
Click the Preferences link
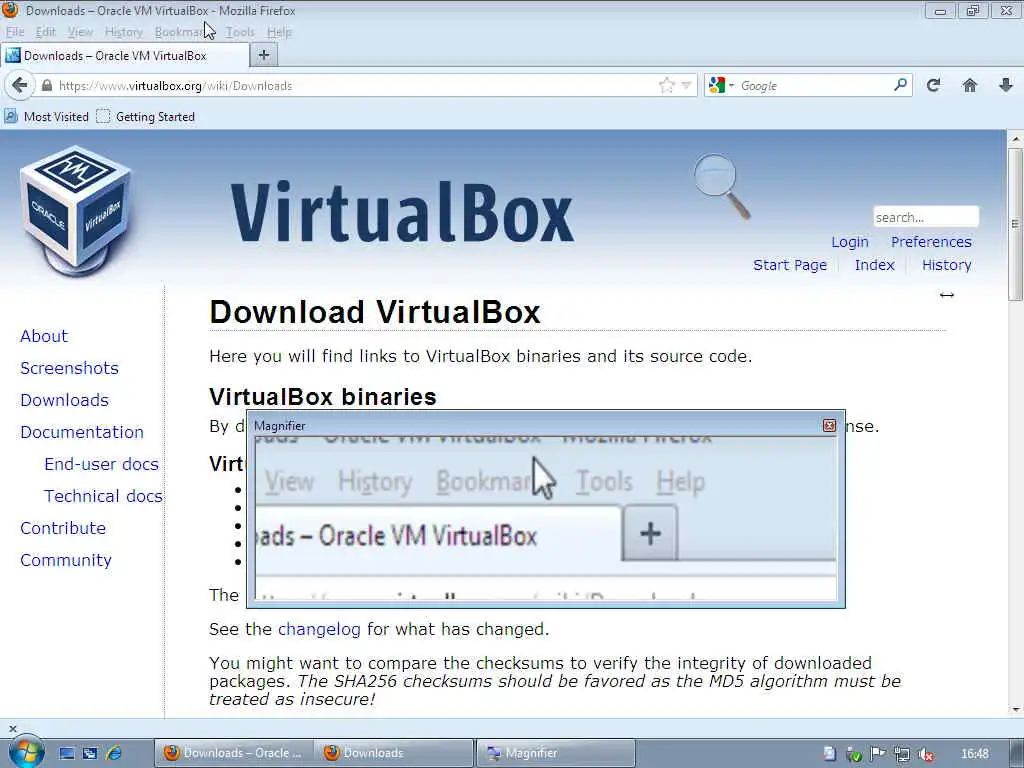tap(931, 242)
